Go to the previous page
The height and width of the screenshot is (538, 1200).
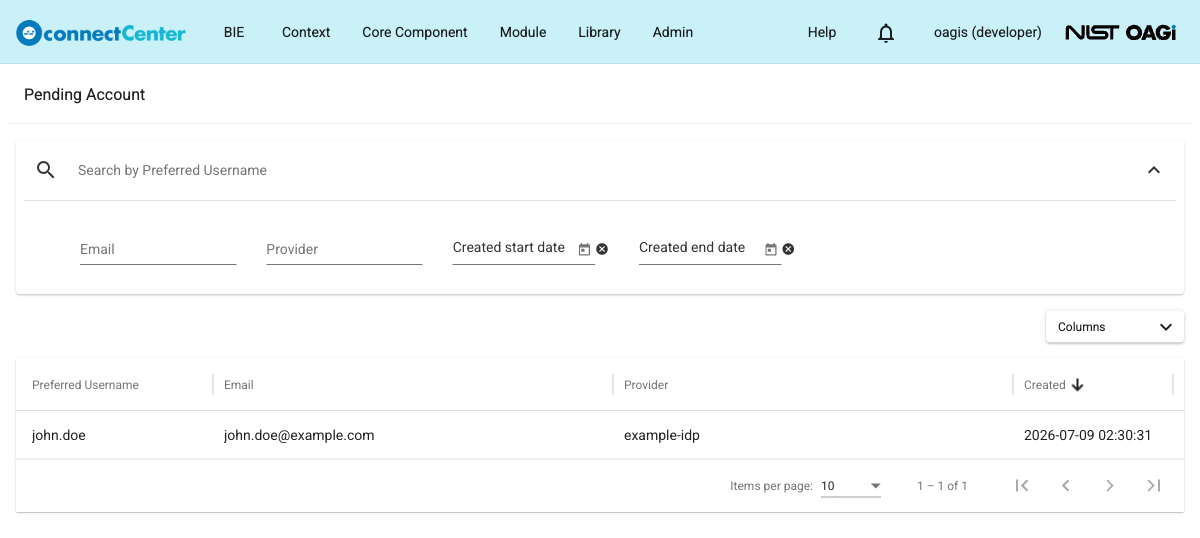point(1066,486)
